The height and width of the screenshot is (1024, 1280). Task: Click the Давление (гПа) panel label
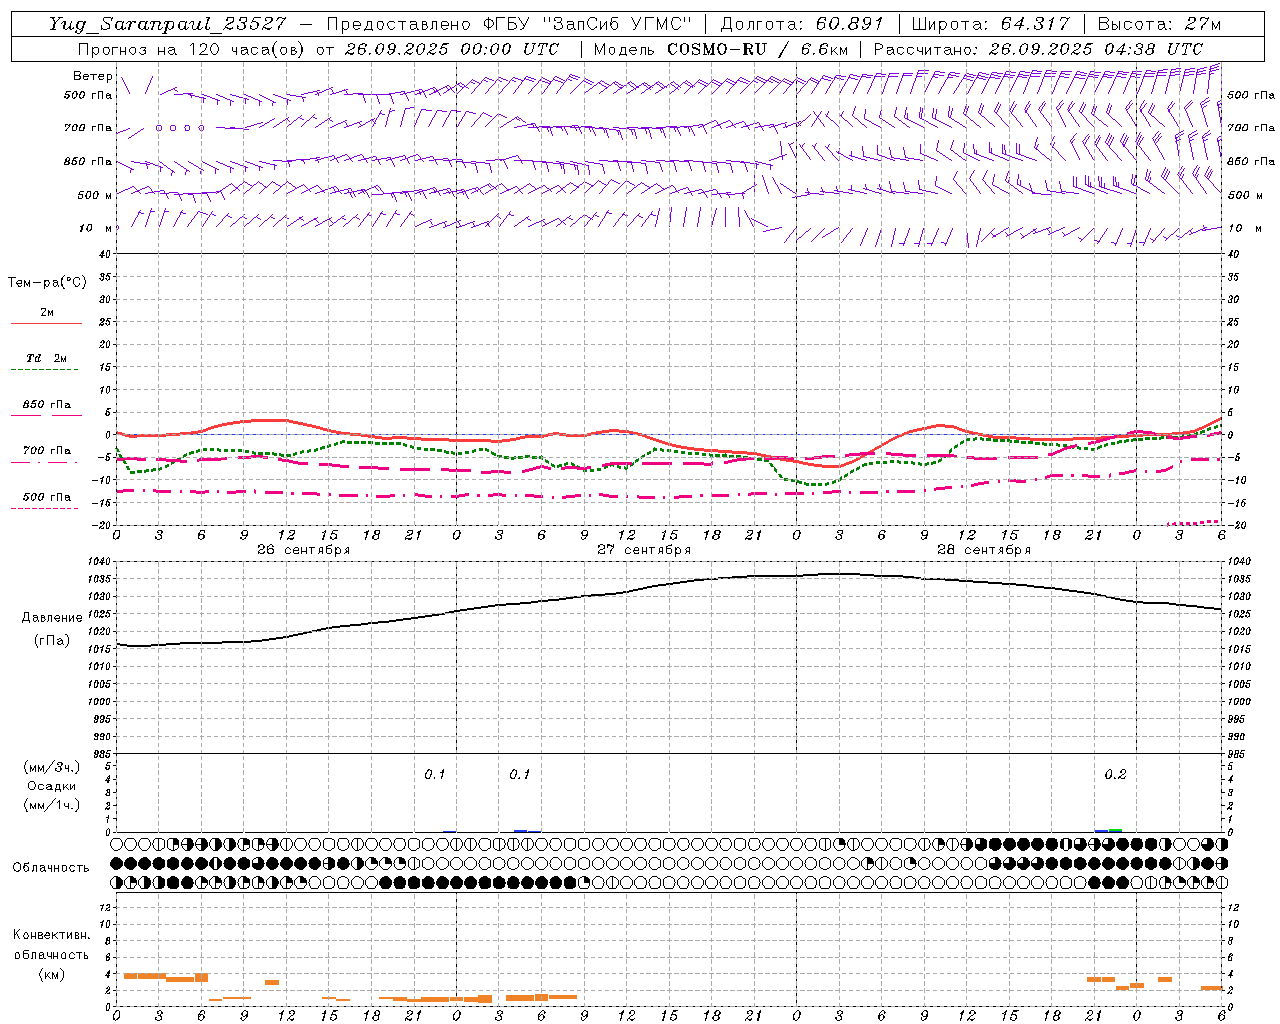click(52, 629)
